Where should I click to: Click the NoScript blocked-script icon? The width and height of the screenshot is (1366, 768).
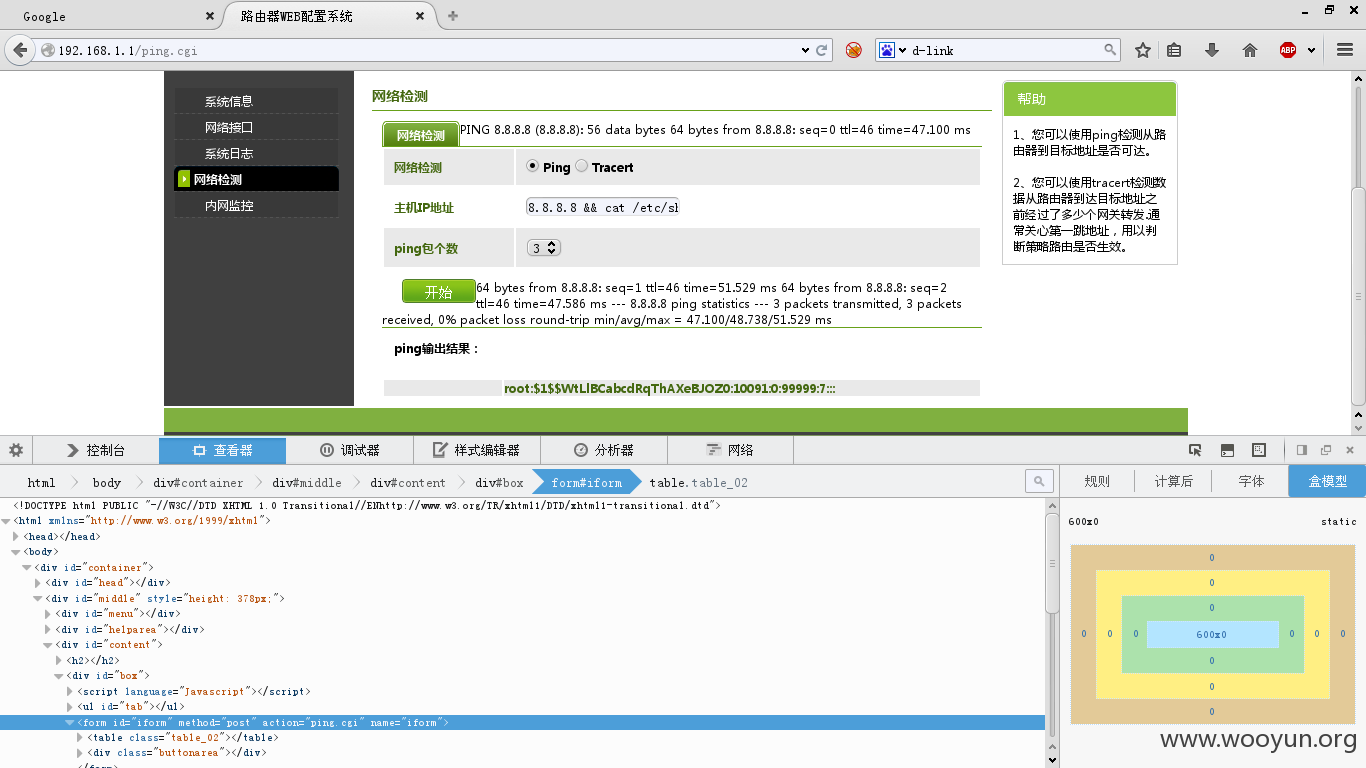click(x=853, y=50)
